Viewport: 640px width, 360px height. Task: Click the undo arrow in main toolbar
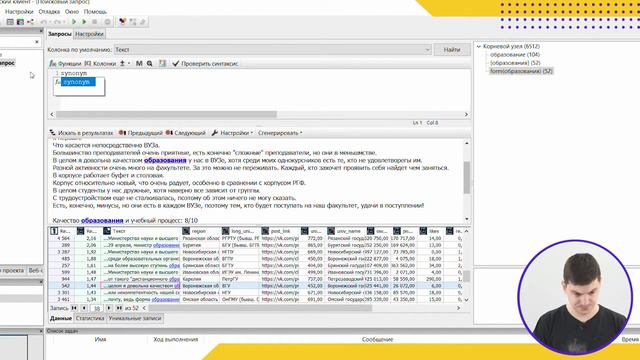[44, 22]
